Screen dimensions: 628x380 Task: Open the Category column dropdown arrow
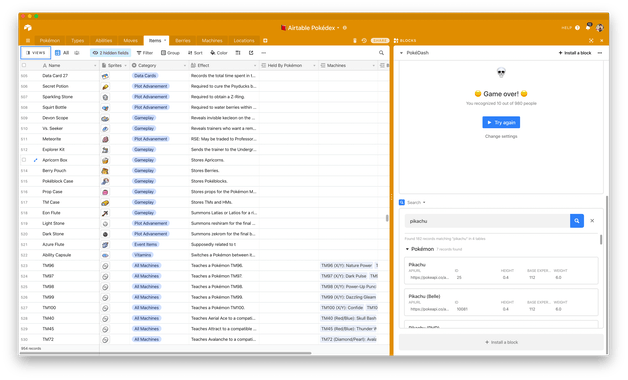pyautogui.click(x=185, y=65)
